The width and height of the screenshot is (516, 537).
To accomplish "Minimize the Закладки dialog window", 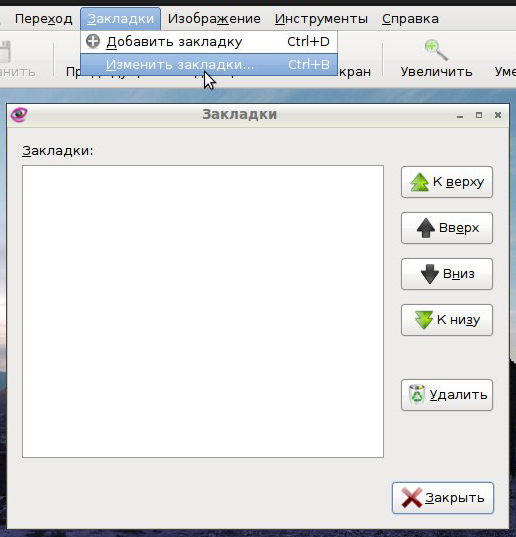I will click(x=460, y=116).
